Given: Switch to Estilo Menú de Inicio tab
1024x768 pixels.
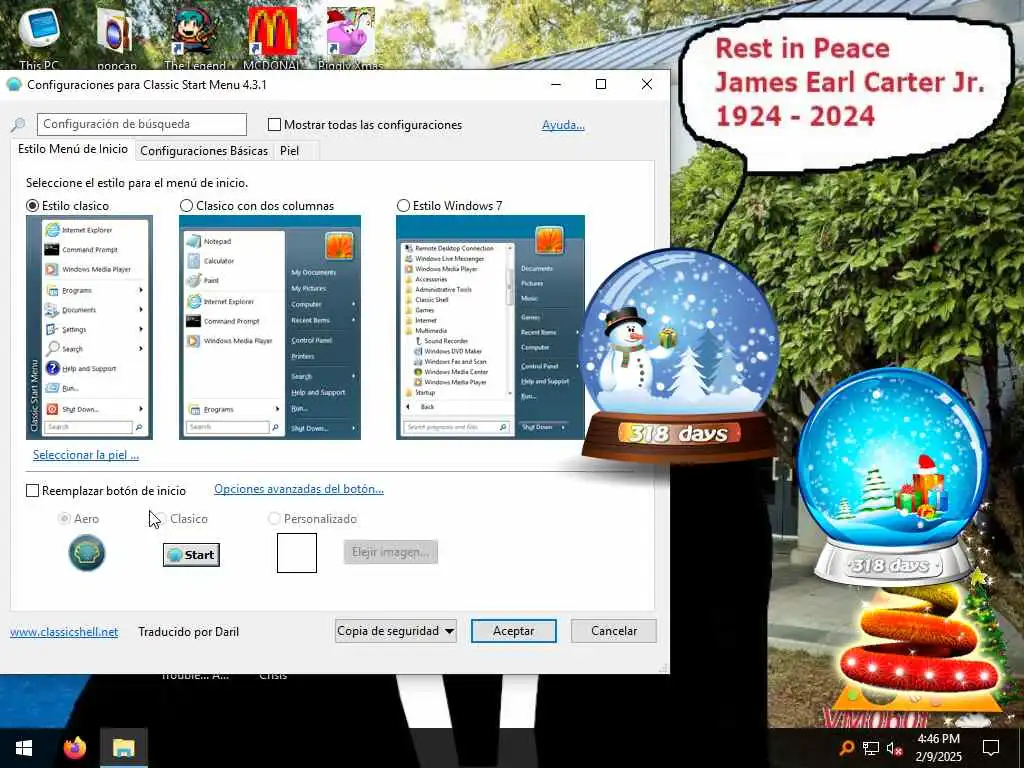Looking at the screenshot, I should [x=72, y=150].
